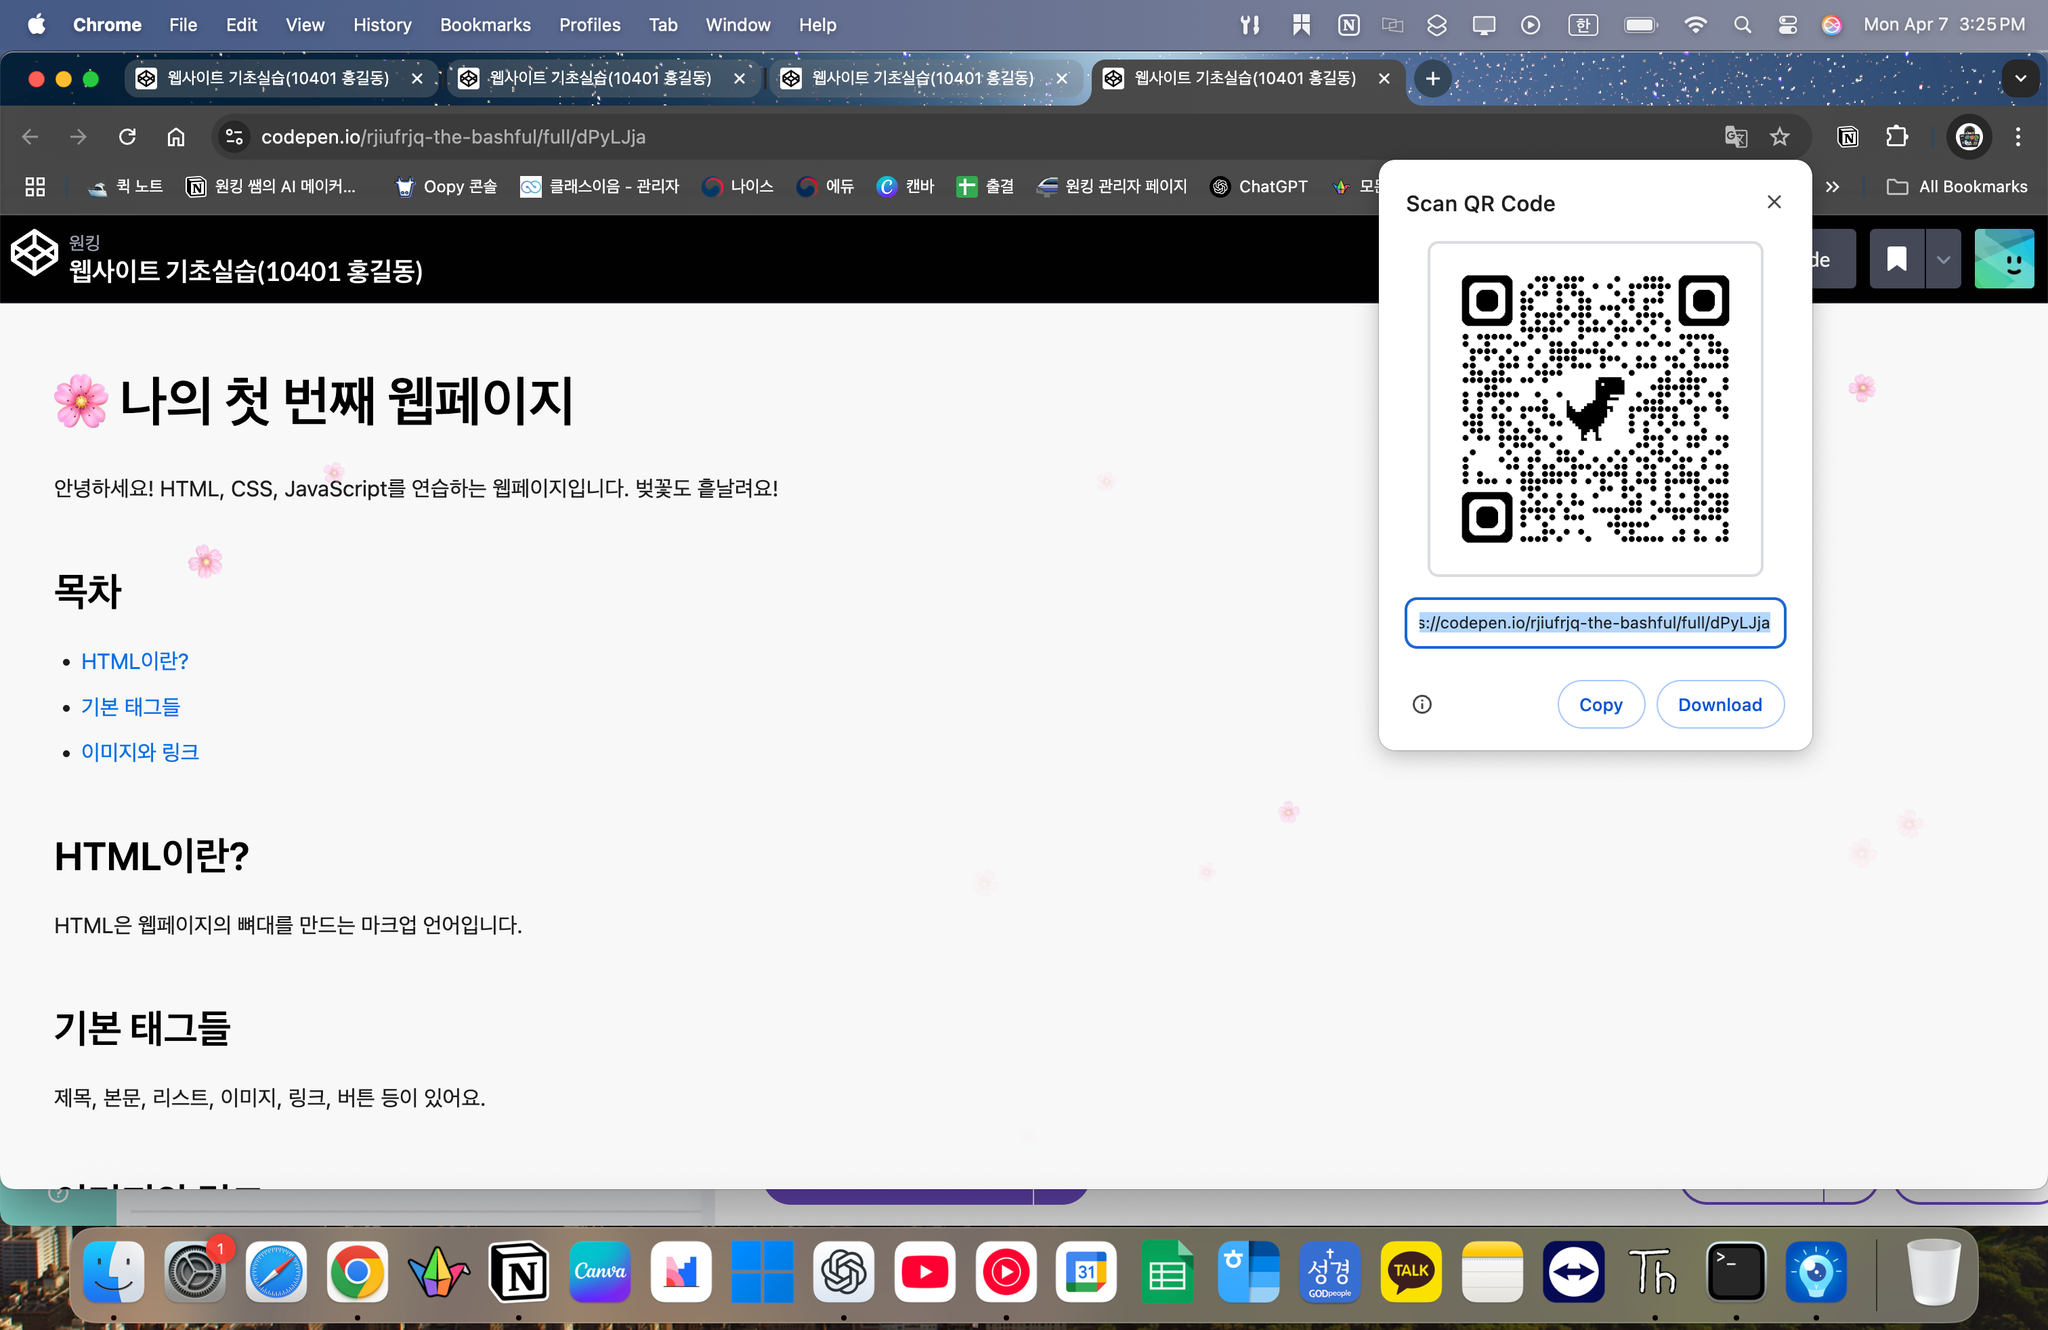Show more bookmarks chevron
The image size is (2048, 1330).
(x=1832, y=187)
